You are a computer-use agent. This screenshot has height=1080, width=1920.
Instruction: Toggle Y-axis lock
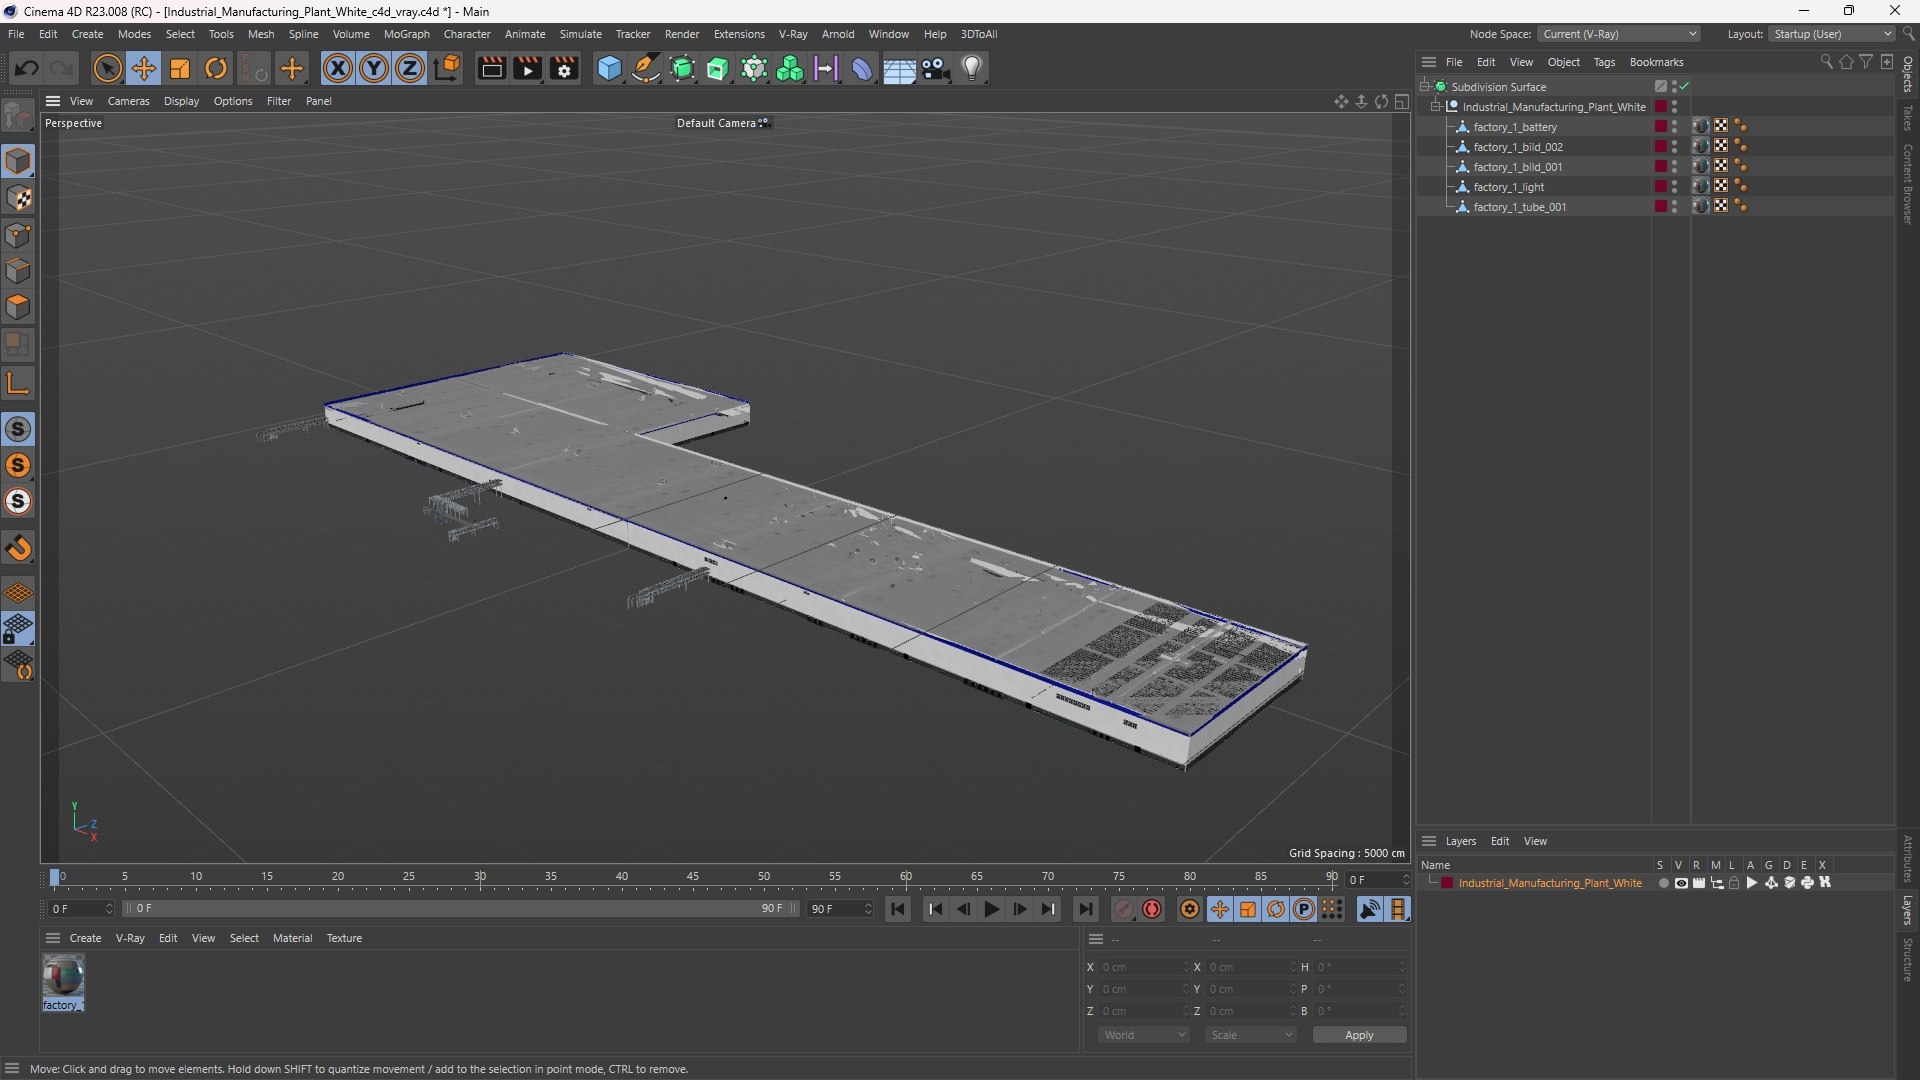374,68
